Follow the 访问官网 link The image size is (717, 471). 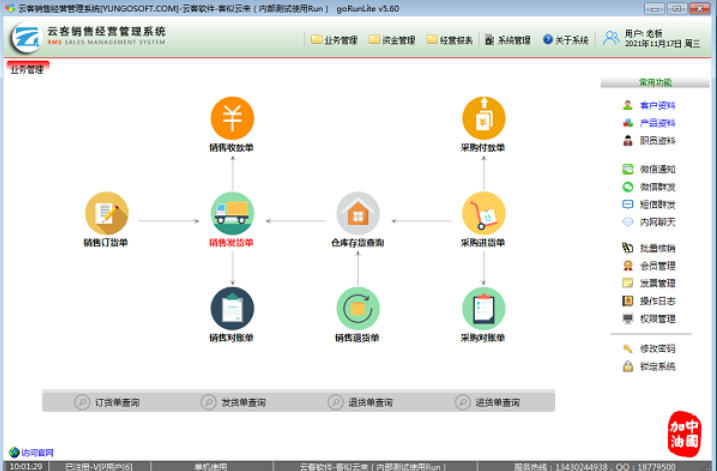tap(31, 453)
